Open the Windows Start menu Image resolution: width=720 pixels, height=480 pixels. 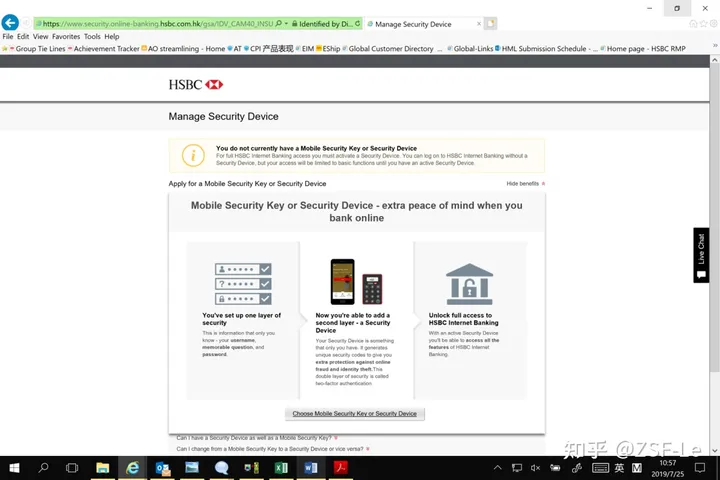click(14, 468)
